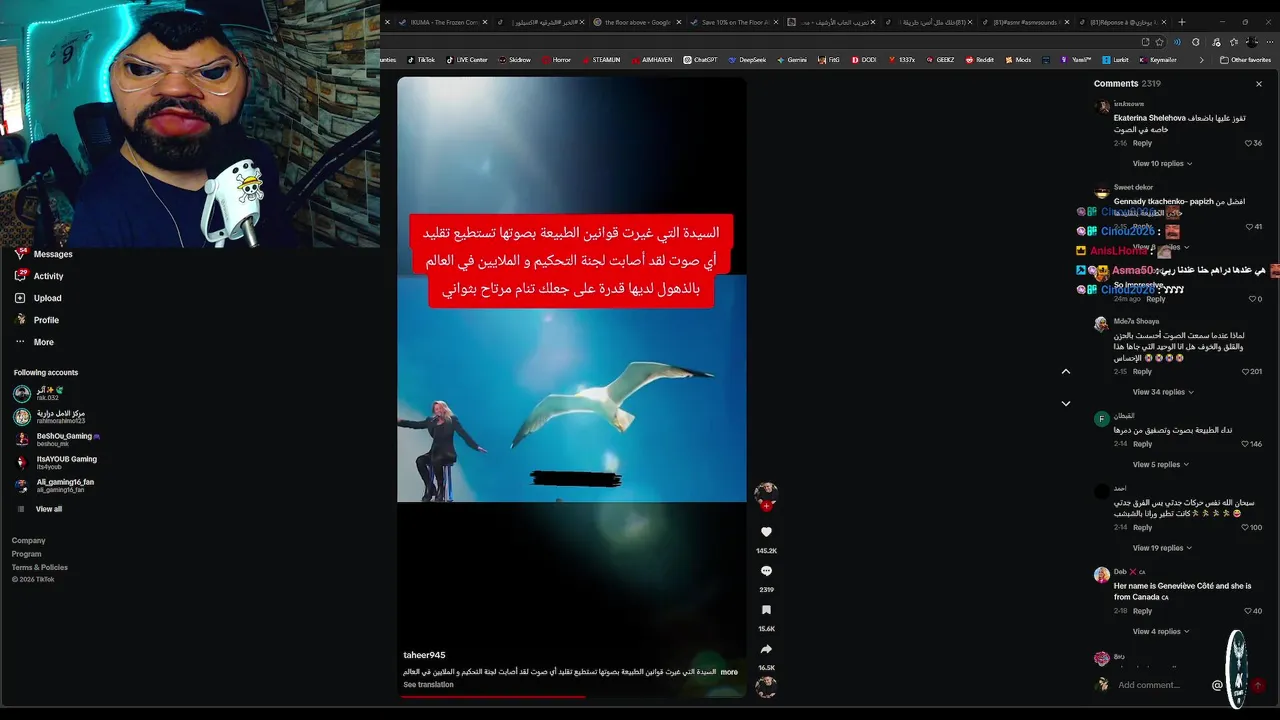The image size is (1280, 720).
Task: Go to next video with down chevron
Action: click(1066, 404)
